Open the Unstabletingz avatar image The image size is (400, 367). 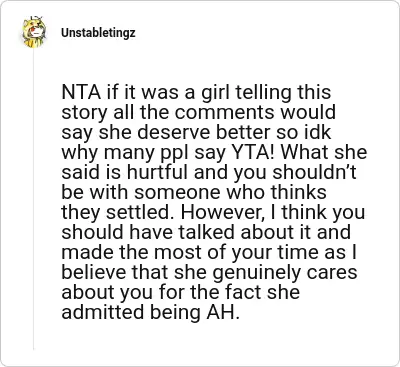point(34,33)
